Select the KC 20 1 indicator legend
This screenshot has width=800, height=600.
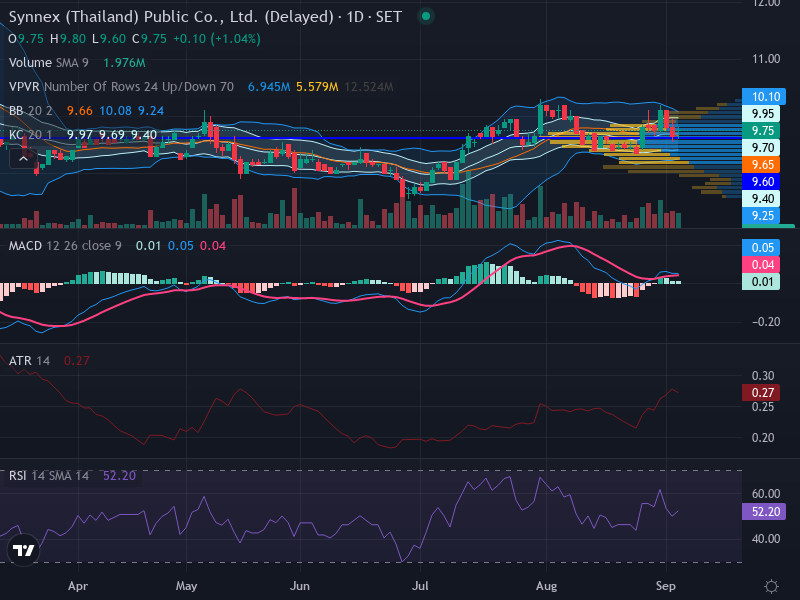tap(31, 135)
